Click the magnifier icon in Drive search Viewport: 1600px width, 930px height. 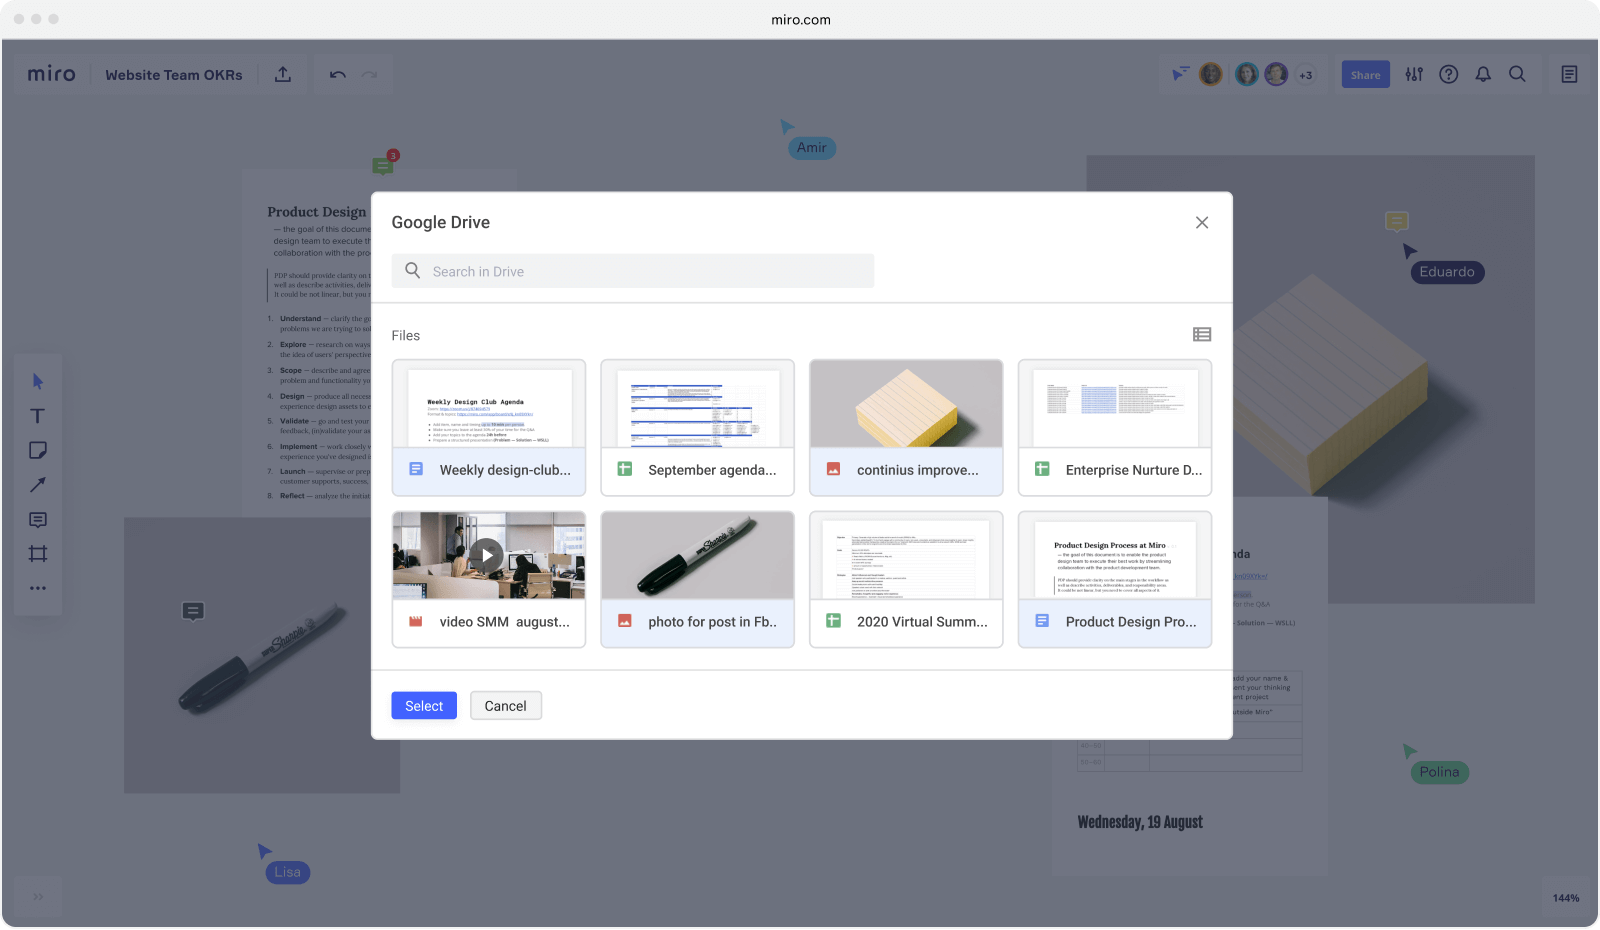412,270
